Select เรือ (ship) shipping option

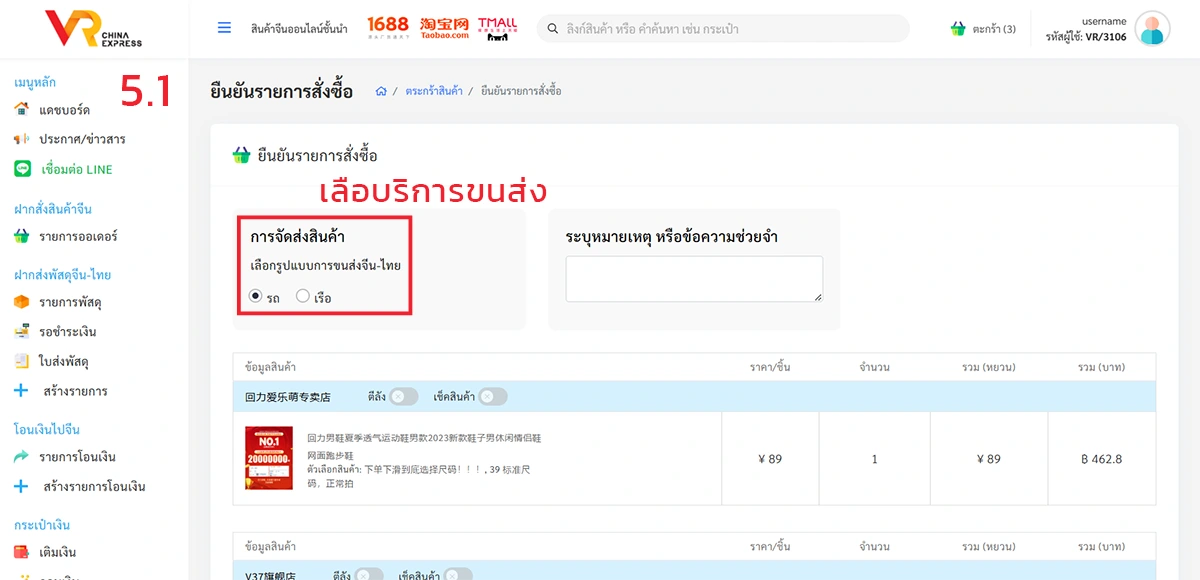[303, 297]
